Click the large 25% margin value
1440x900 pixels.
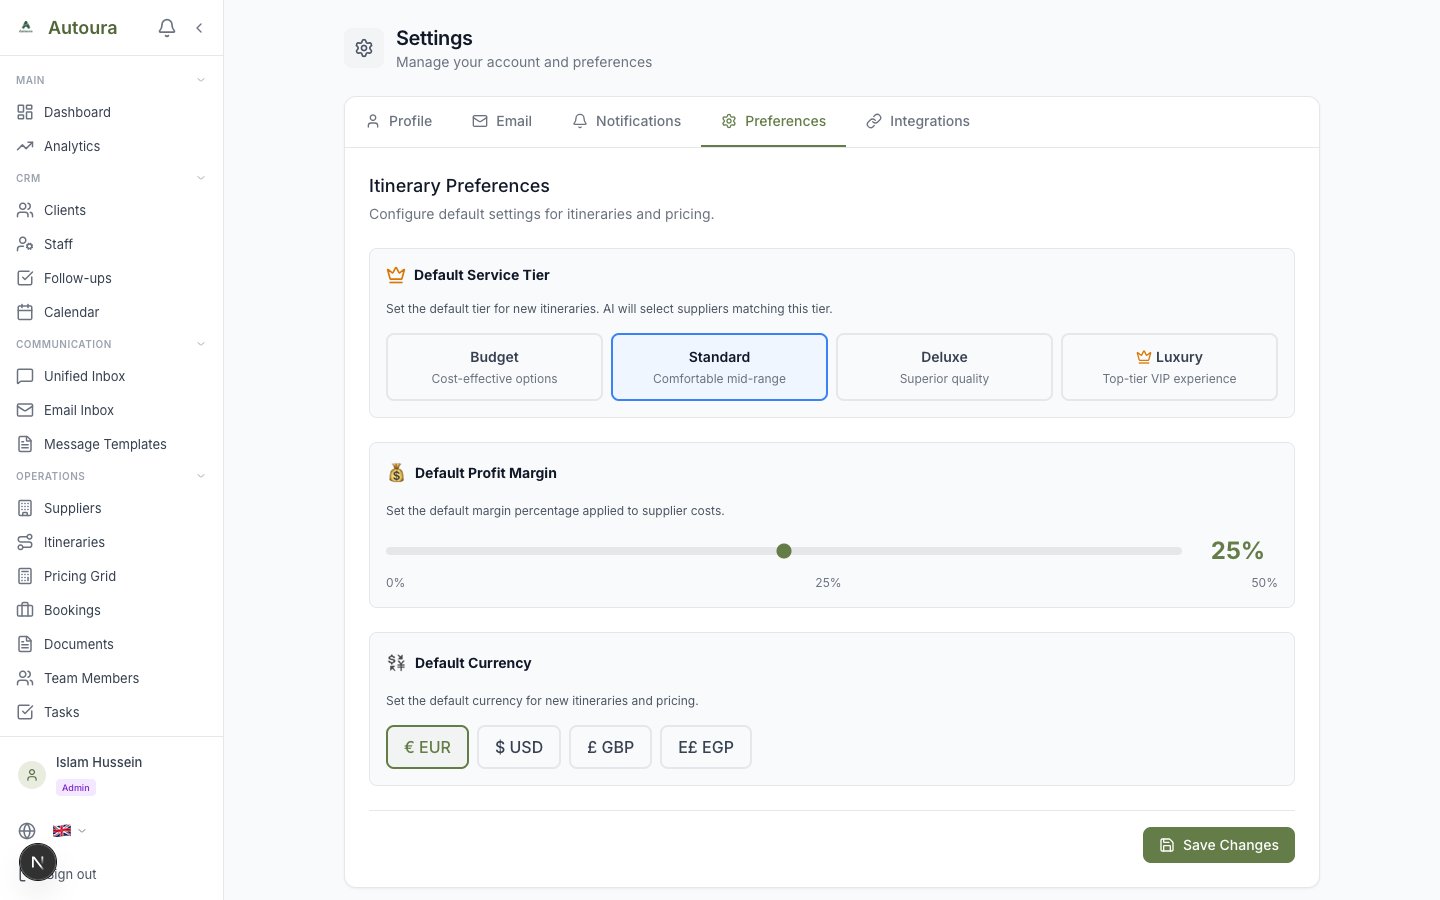[x=1237, y=550]
